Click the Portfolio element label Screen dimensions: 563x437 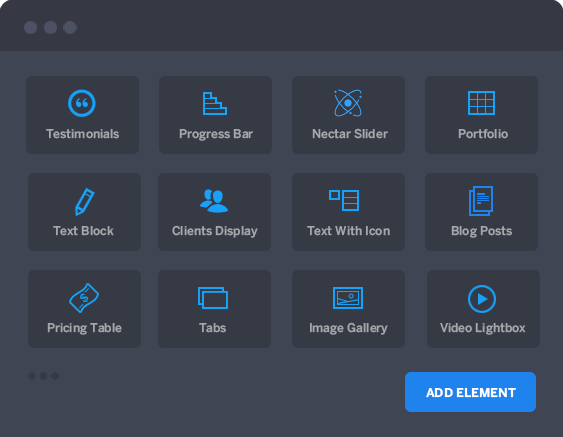[483, 134]
